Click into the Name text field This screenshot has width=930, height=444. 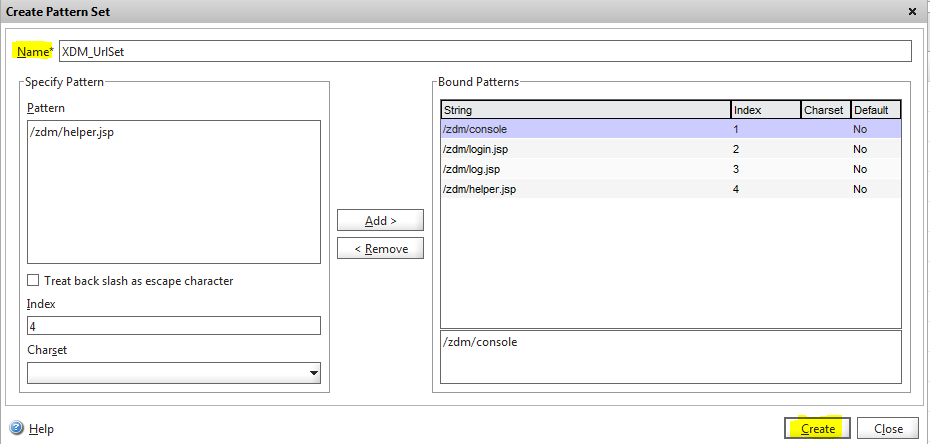485,51
